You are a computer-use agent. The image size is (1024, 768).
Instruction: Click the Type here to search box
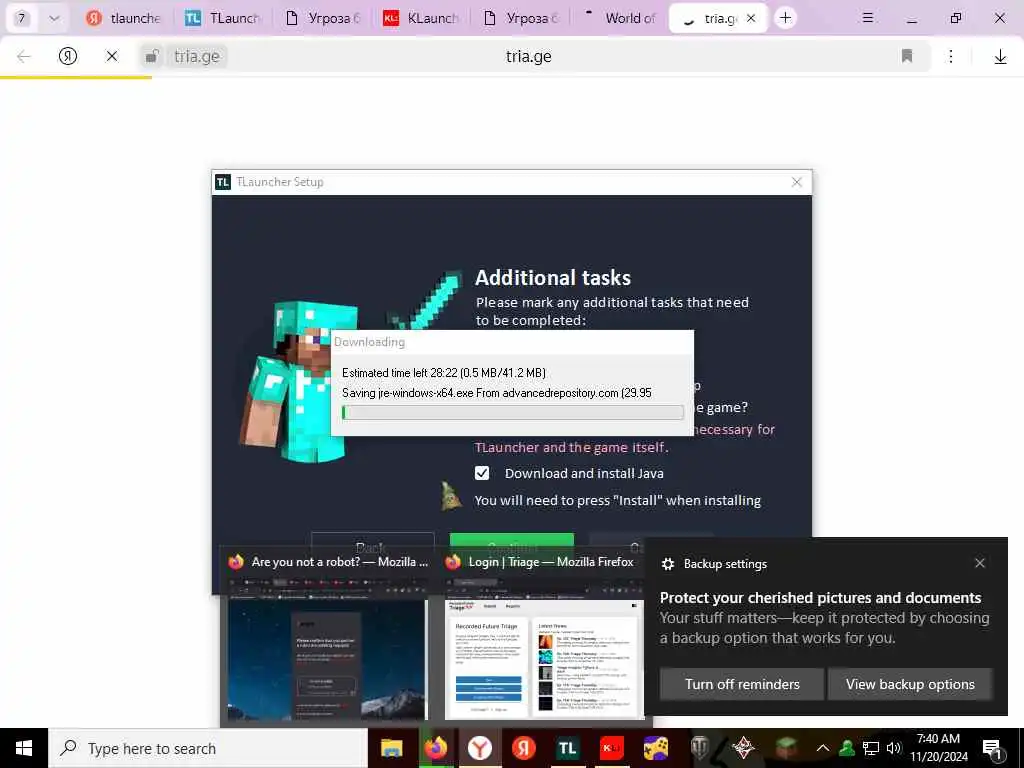pos(208,748)
